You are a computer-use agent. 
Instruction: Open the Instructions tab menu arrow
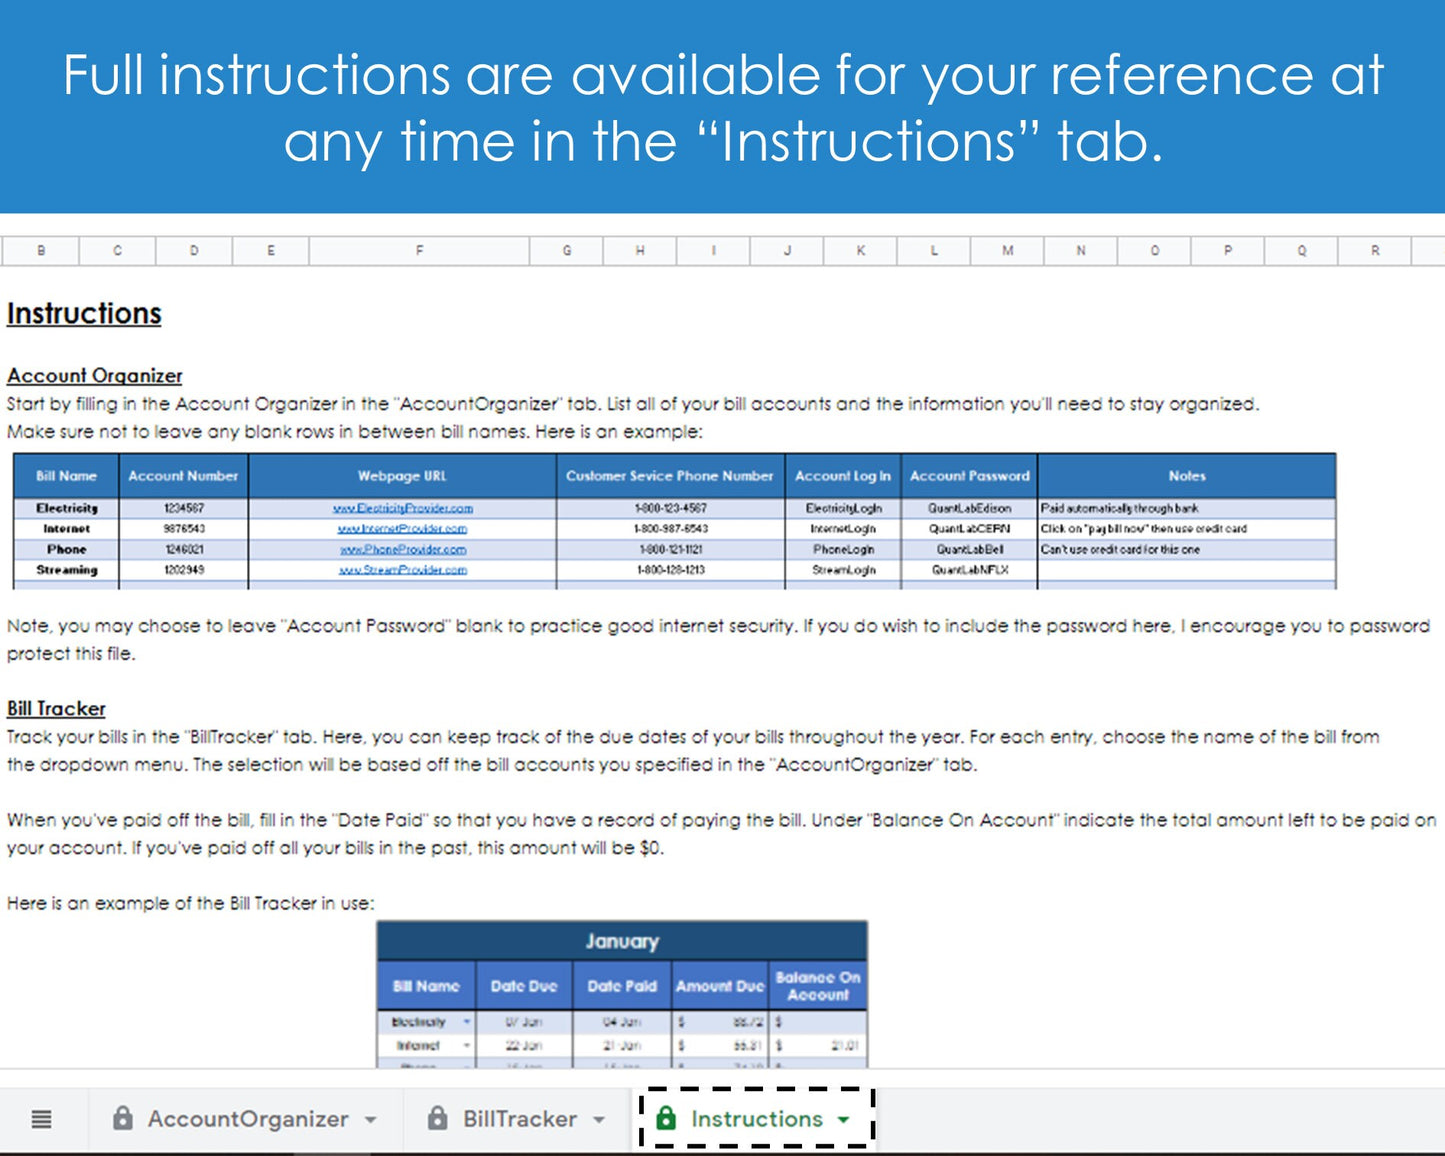843,1119
